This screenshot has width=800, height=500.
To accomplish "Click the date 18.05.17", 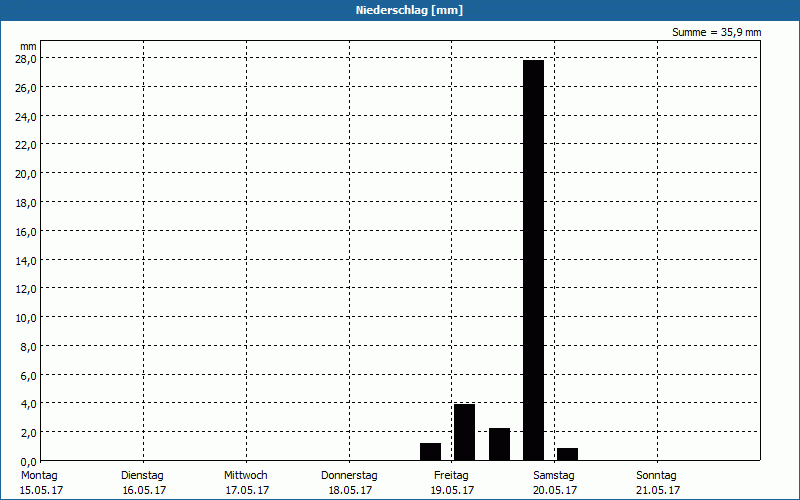I will pyautogui.click(x=350, y=490).
